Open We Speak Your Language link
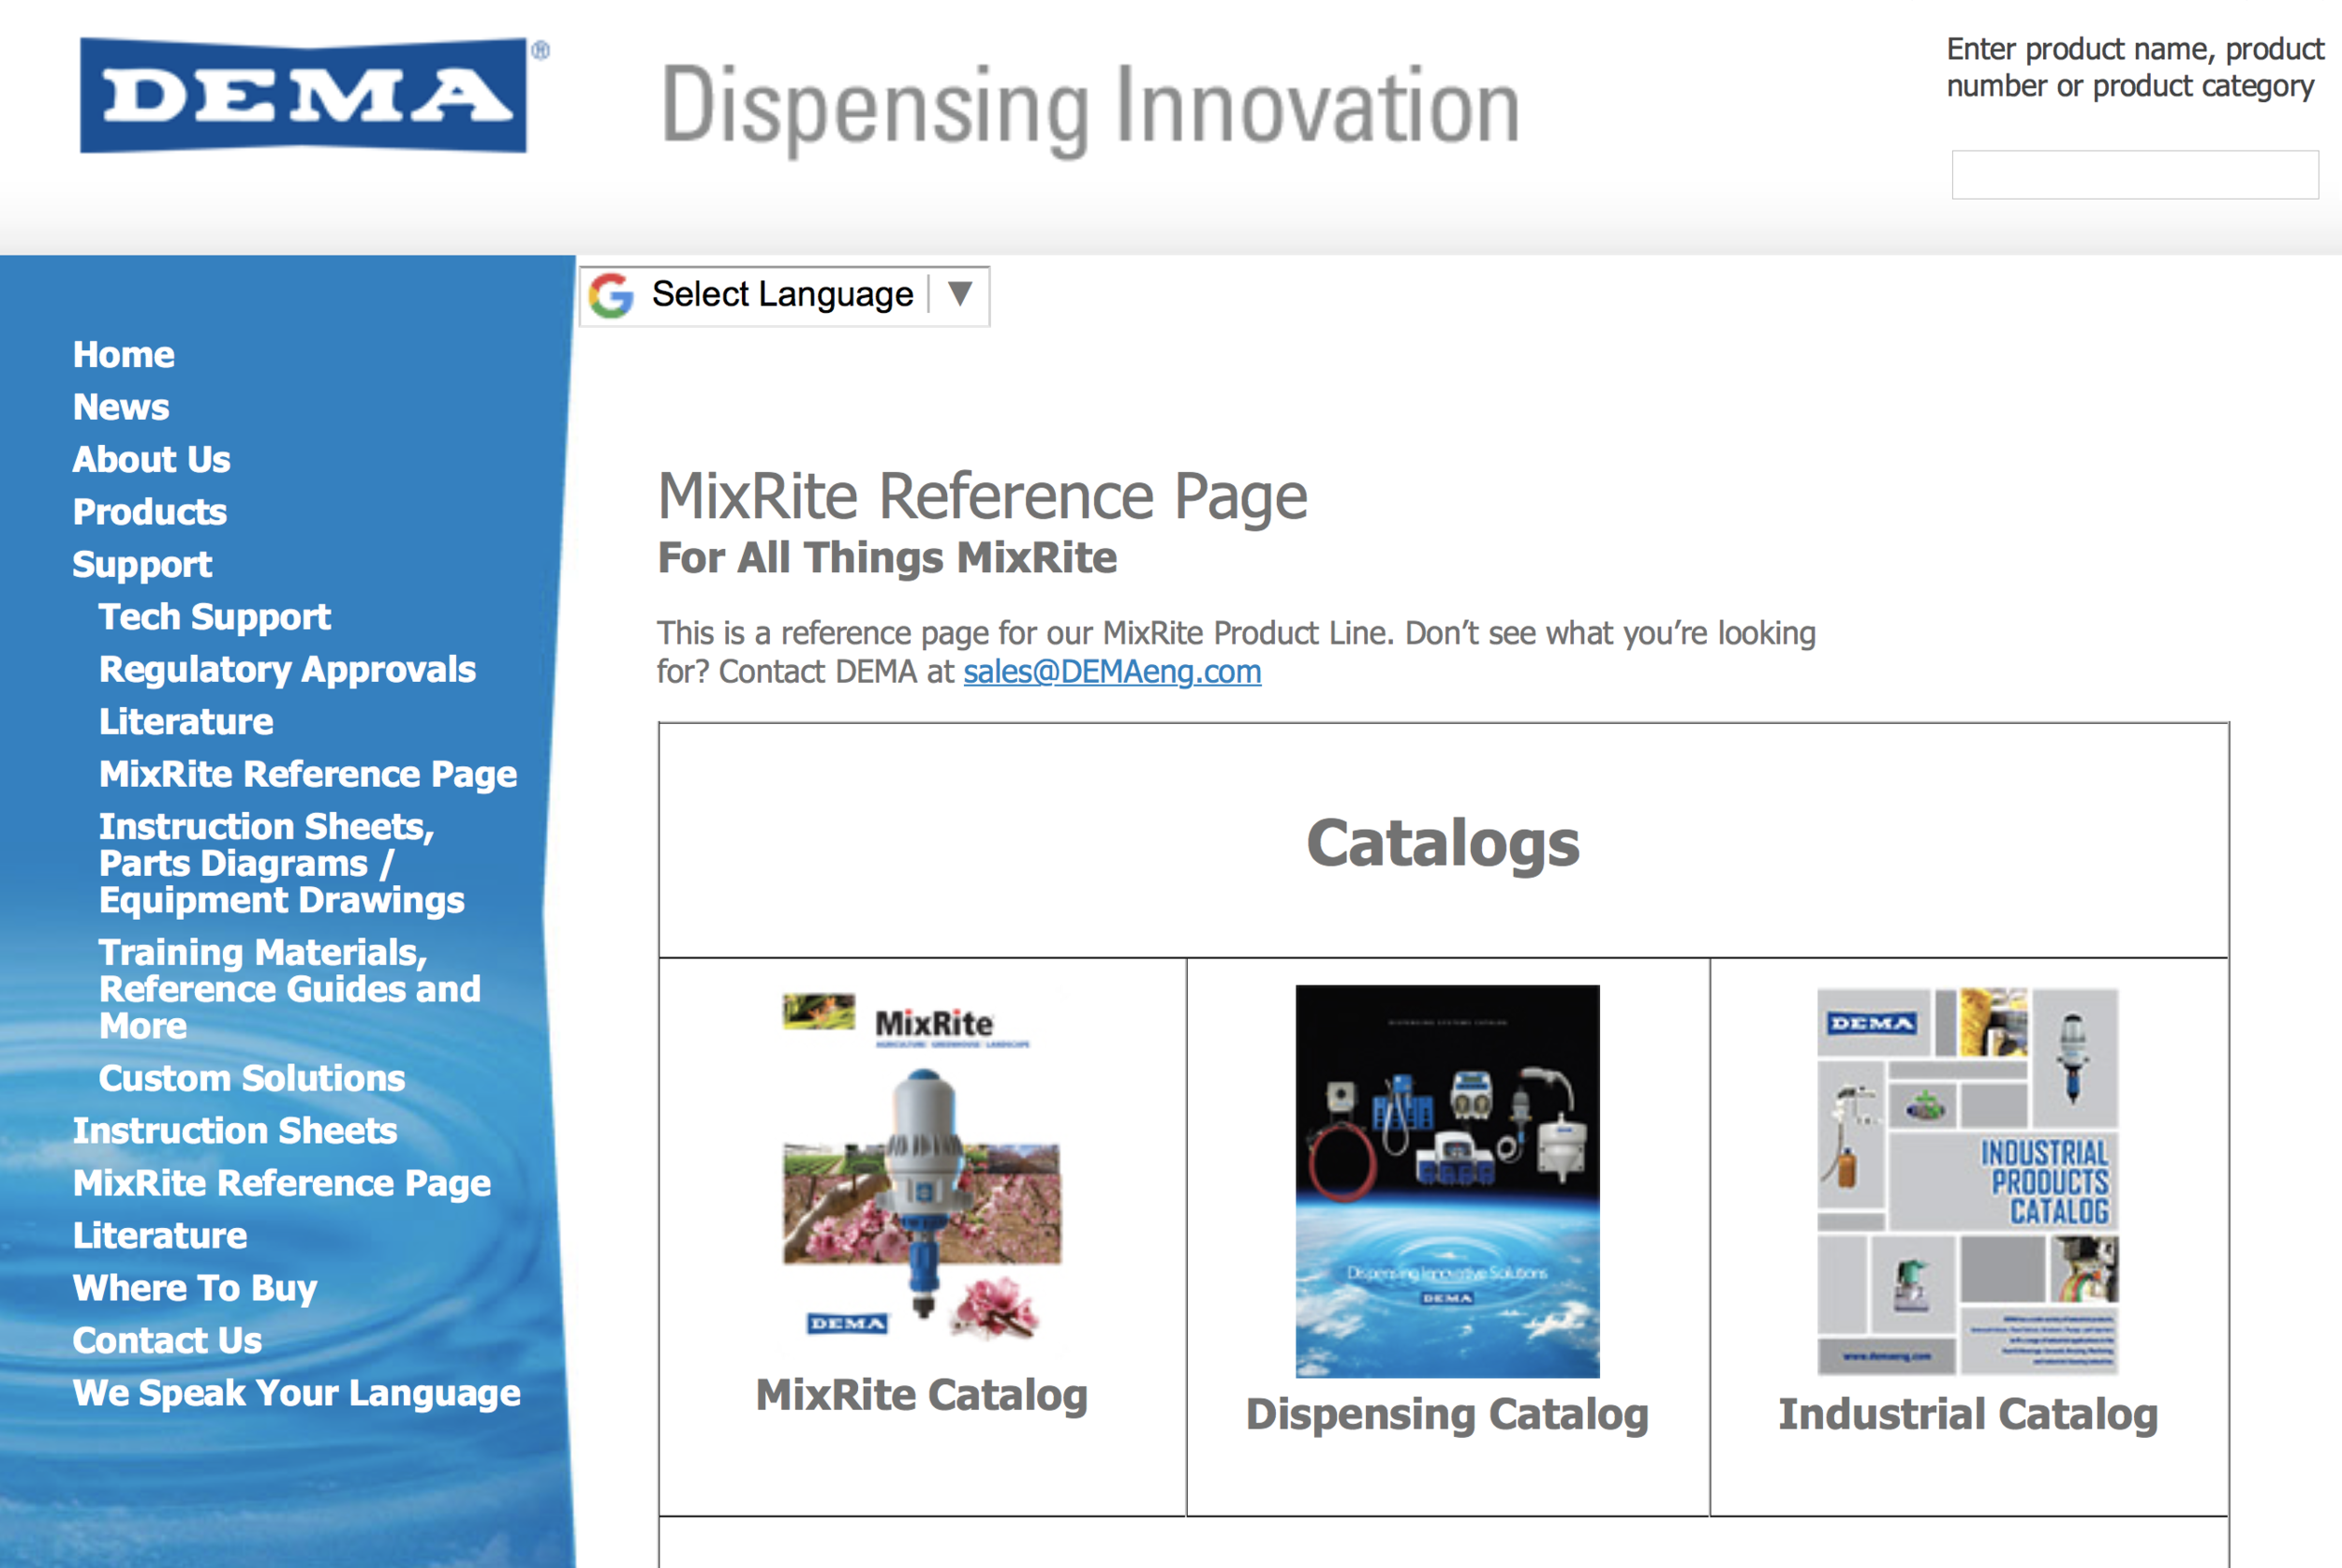 pyautogui.click(x=297, y=1394)
